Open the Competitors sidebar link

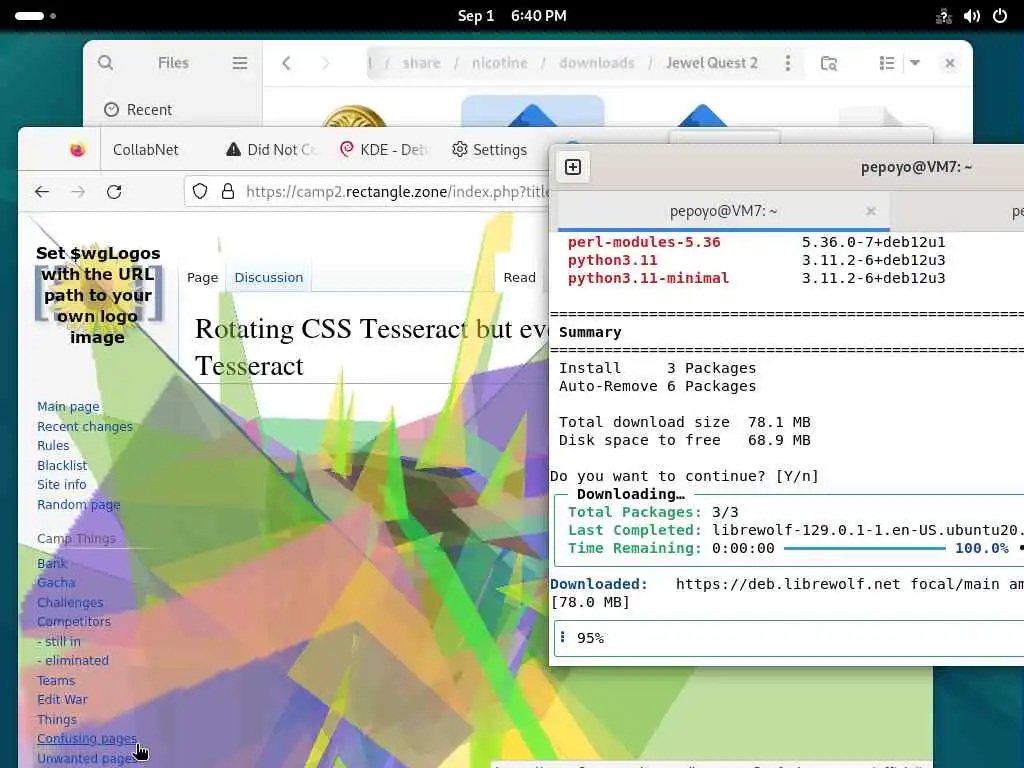coord(74,622)
